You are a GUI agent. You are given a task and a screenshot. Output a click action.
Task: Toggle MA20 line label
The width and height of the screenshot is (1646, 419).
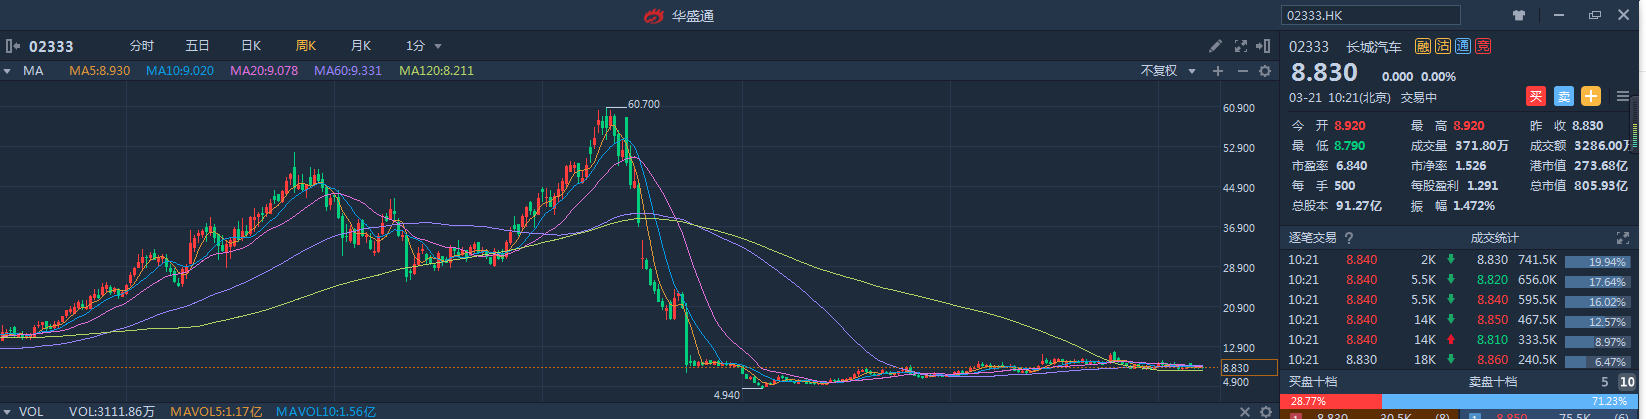click(x=264, y=71)
